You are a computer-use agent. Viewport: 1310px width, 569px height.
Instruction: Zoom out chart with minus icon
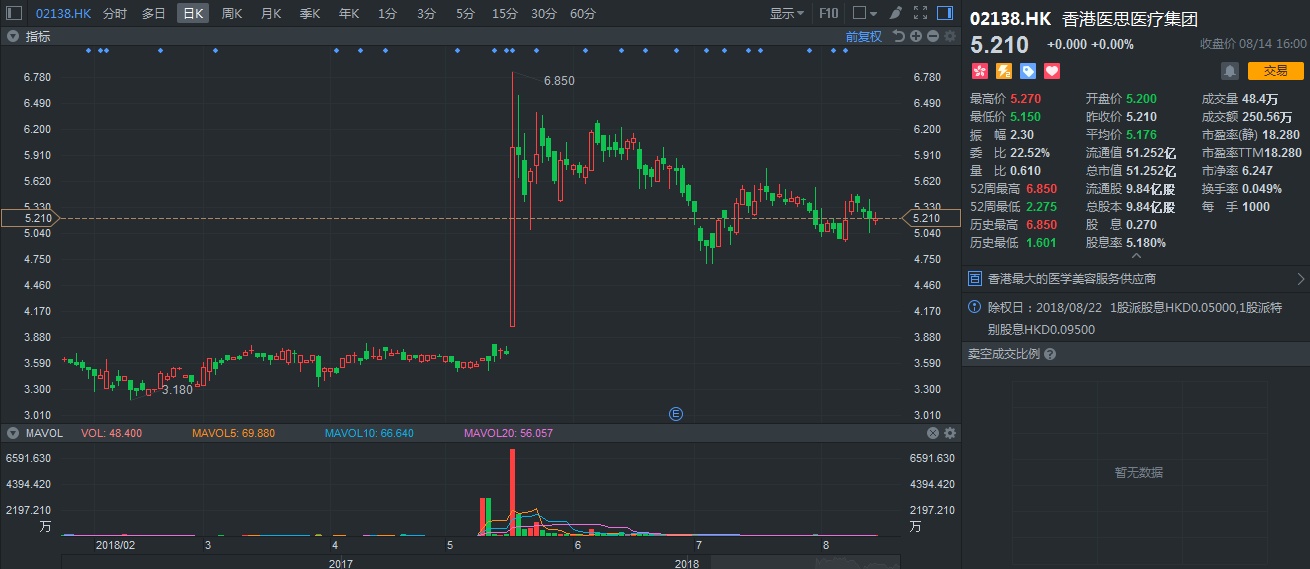(932, 37)
